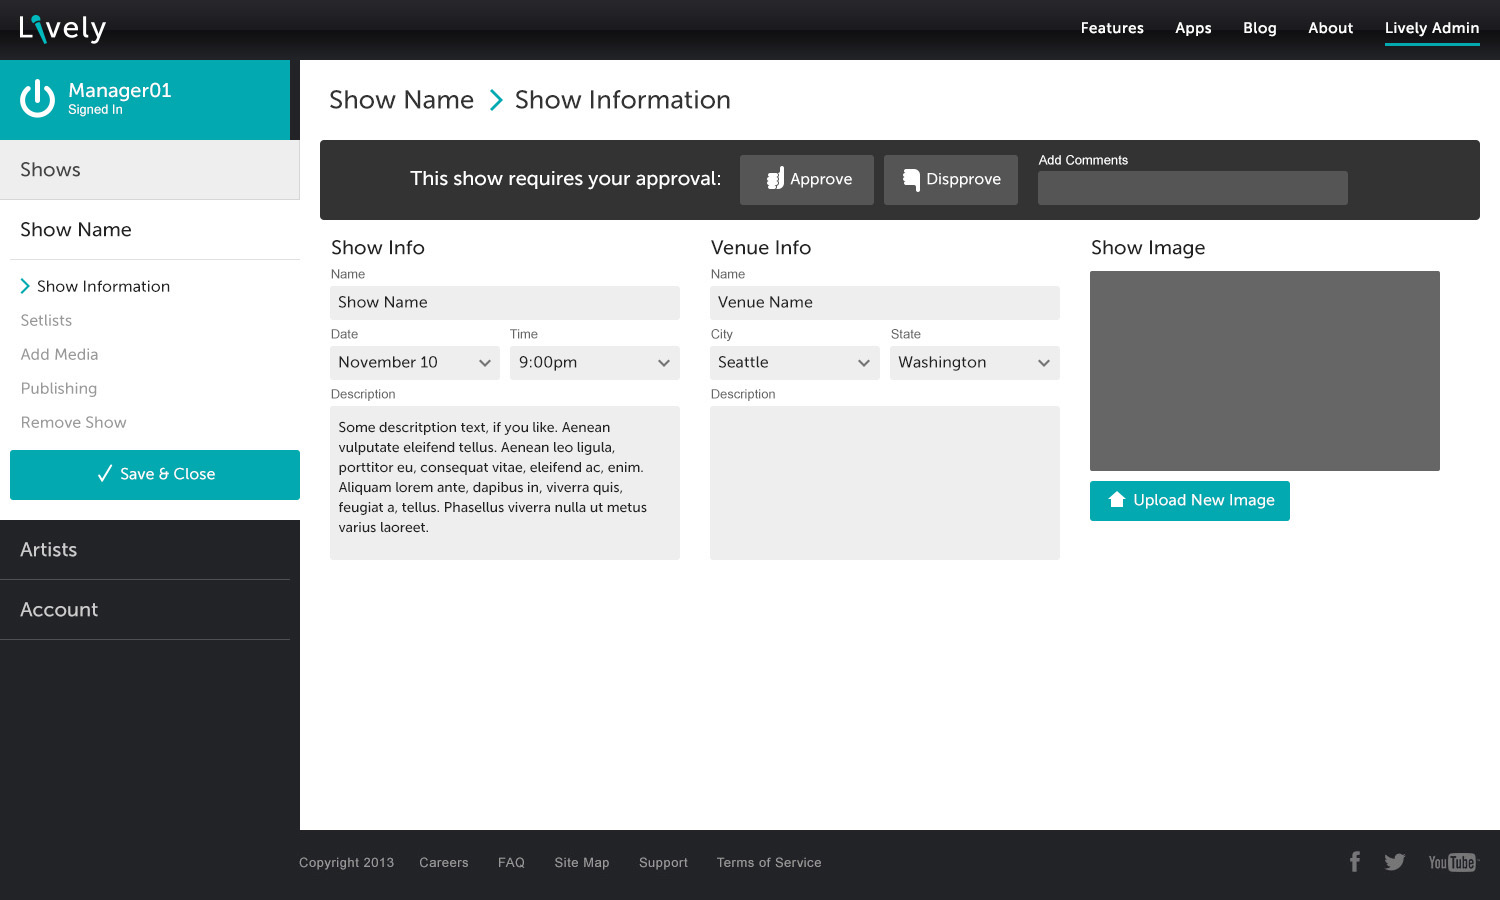Select Setlists in the sidebar
This screenshot has height=900, width=1500.
coord(47,321)
